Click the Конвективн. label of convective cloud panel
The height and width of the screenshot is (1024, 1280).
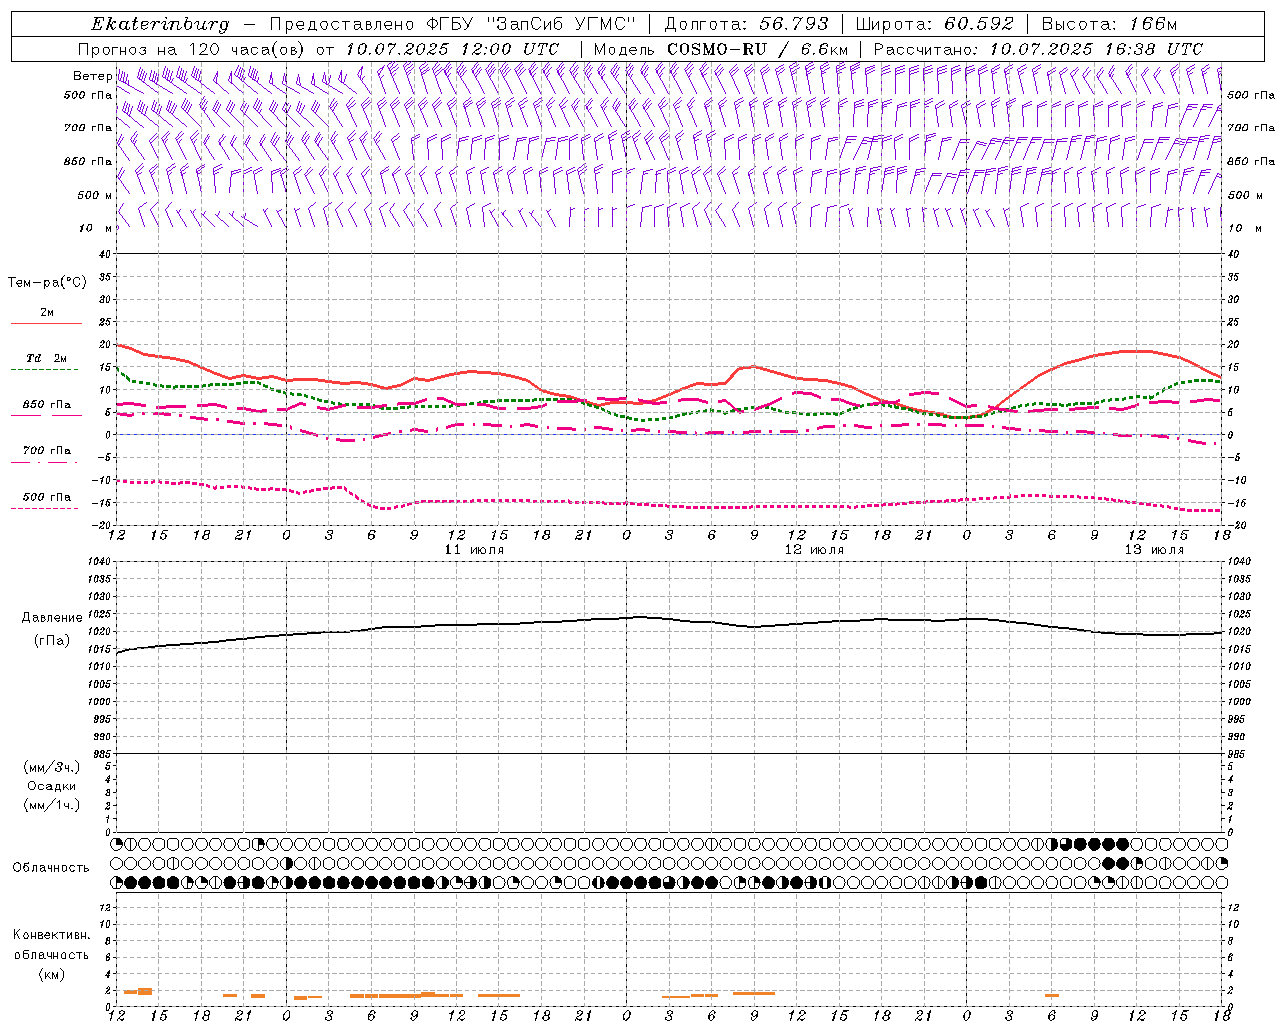51,935
